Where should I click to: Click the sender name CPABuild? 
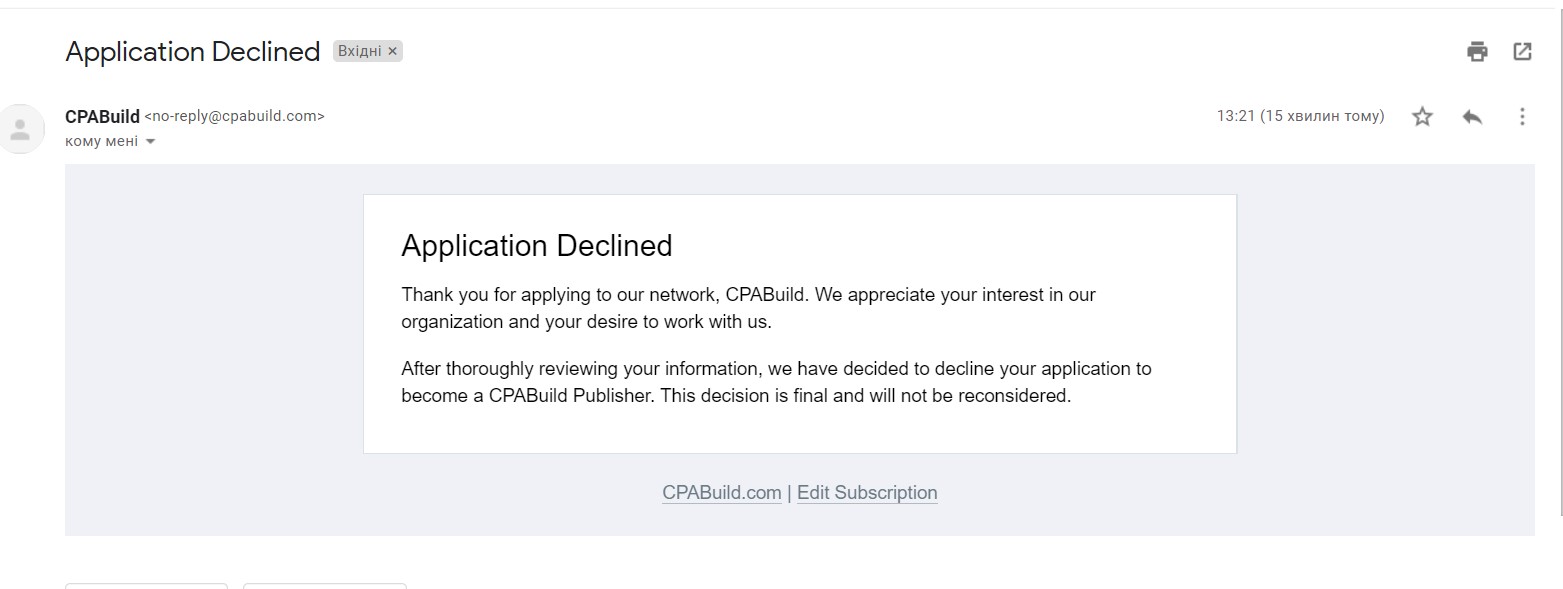point(102,117)
